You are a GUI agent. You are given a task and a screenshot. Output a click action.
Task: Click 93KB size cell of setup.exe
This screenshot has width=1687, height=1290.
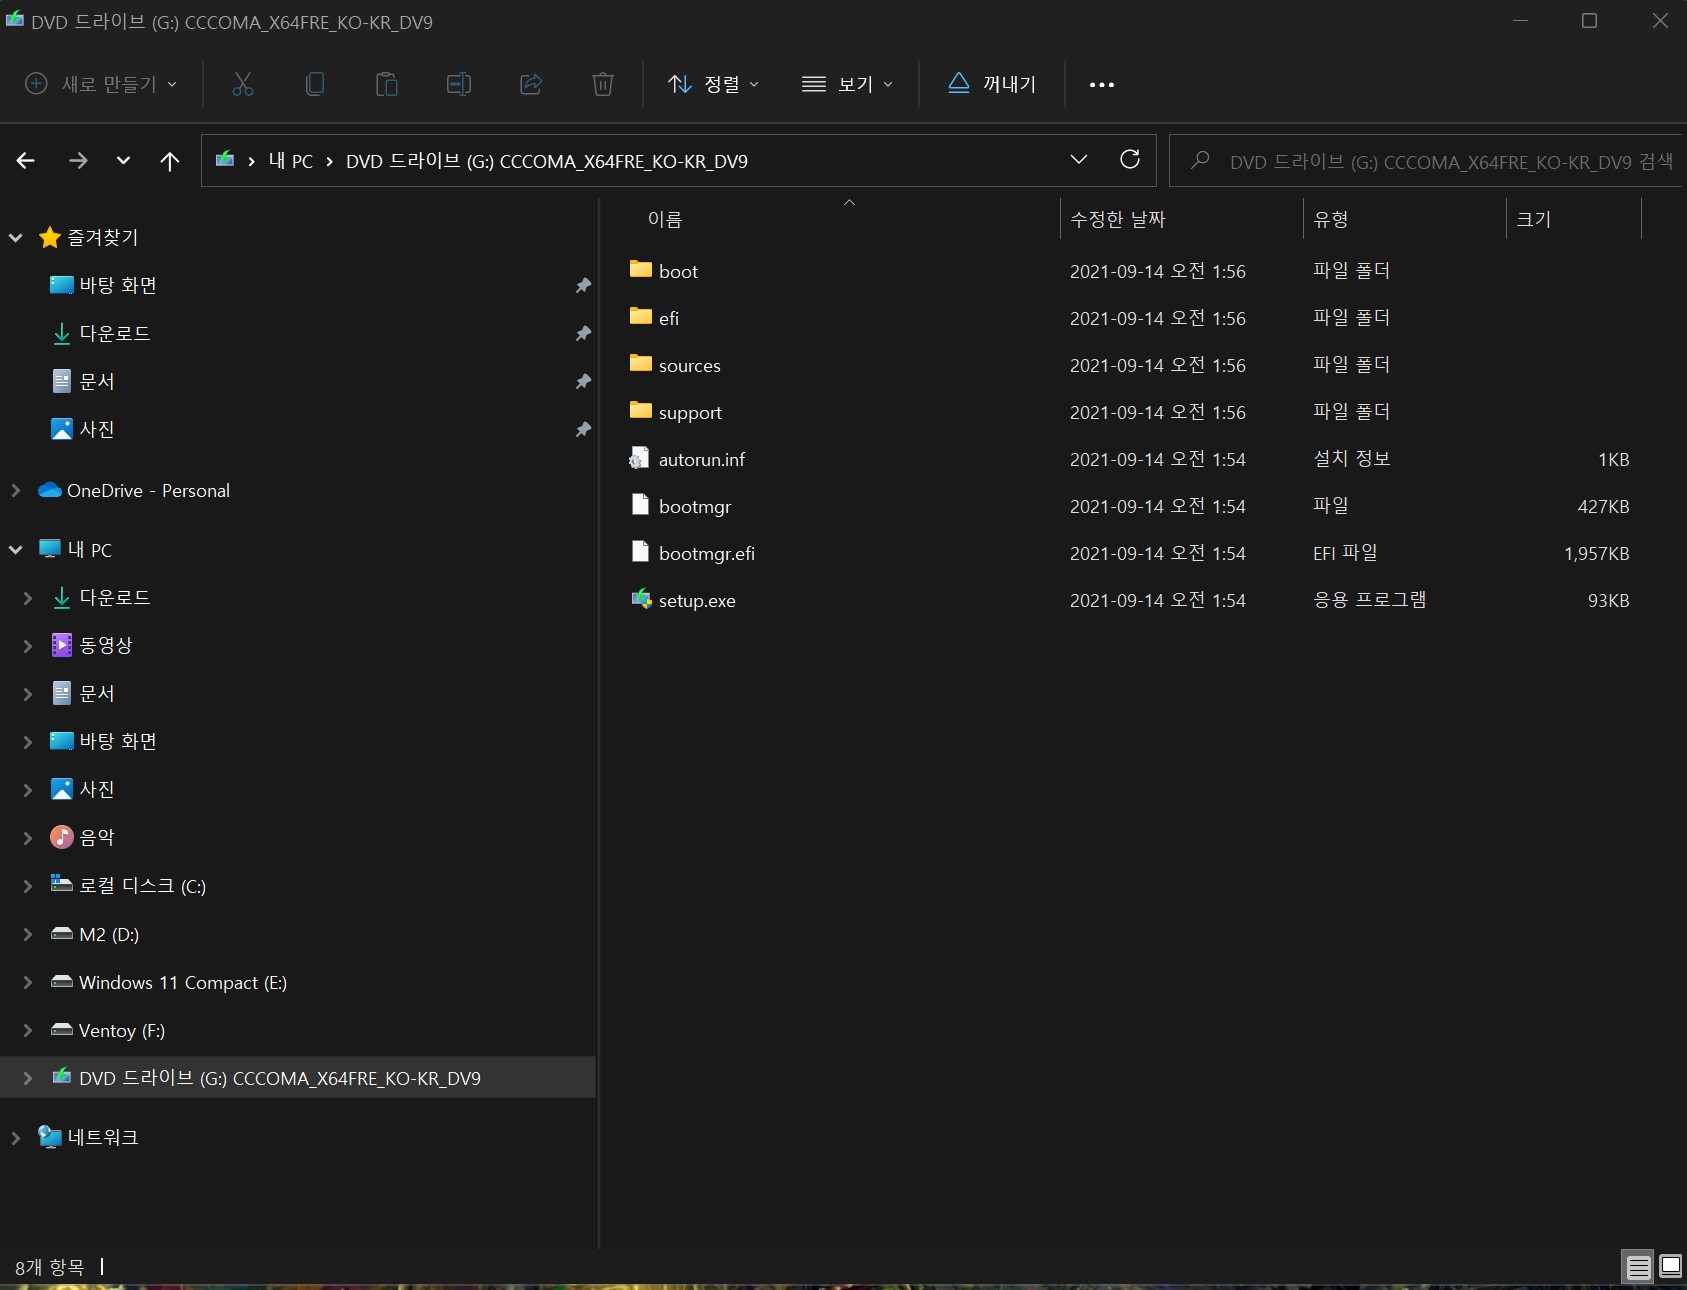[1608, 600]
